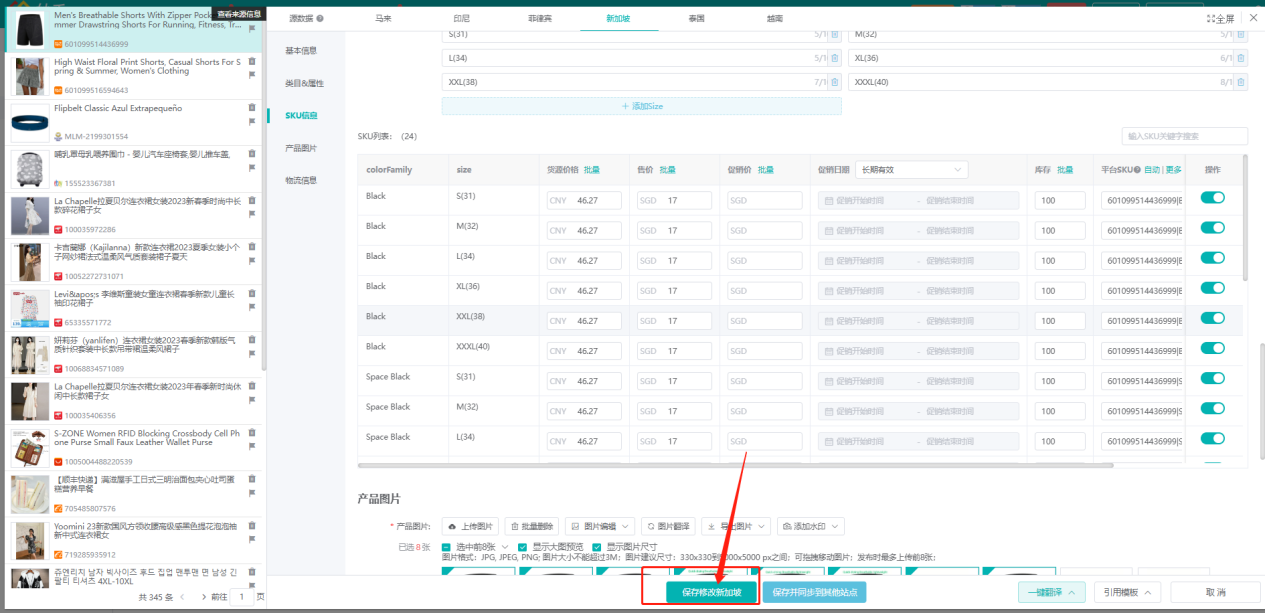Image resolution: width=1265 pixels, height=613 pixels.
Task: Go to the 物流信息 section
Action: (301, 181)
